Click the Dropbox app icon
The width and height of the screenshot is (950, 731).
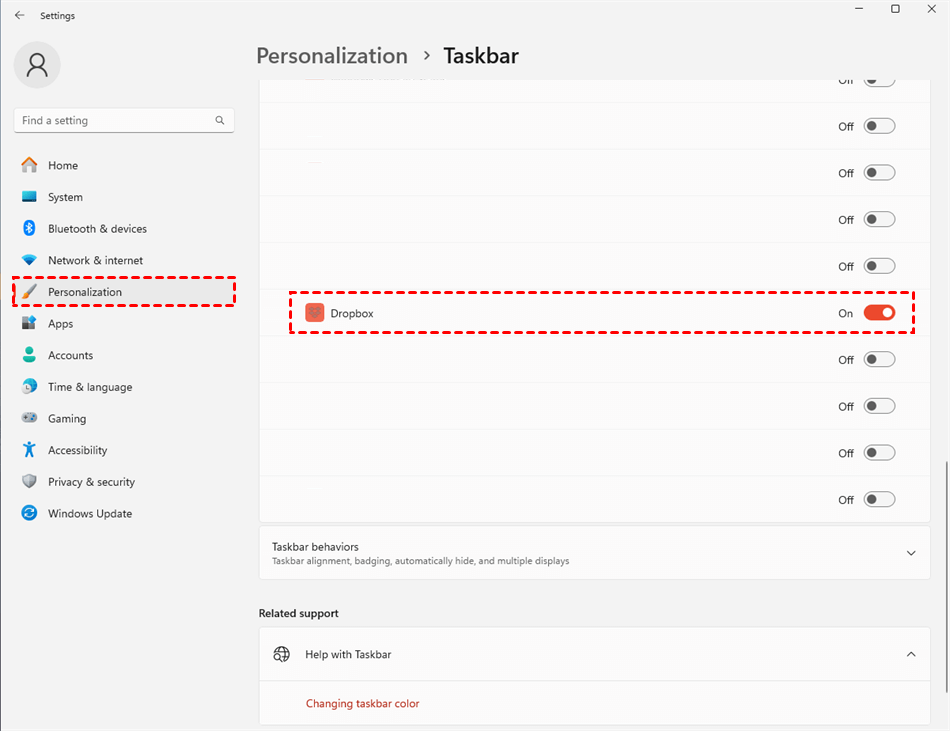[x=315, y=313]
